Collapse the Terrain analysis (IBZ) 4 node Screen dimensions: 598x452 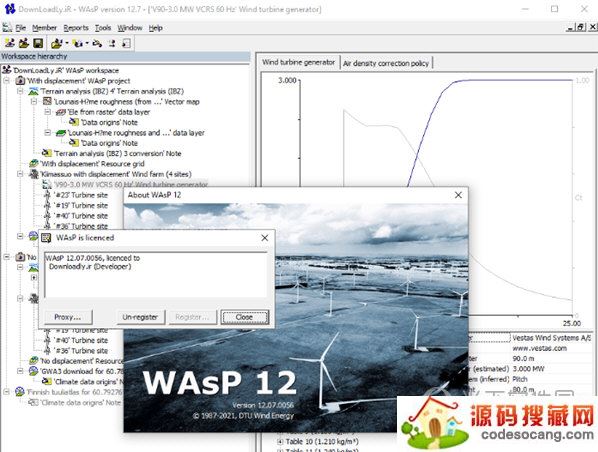[x=20, y=91]
